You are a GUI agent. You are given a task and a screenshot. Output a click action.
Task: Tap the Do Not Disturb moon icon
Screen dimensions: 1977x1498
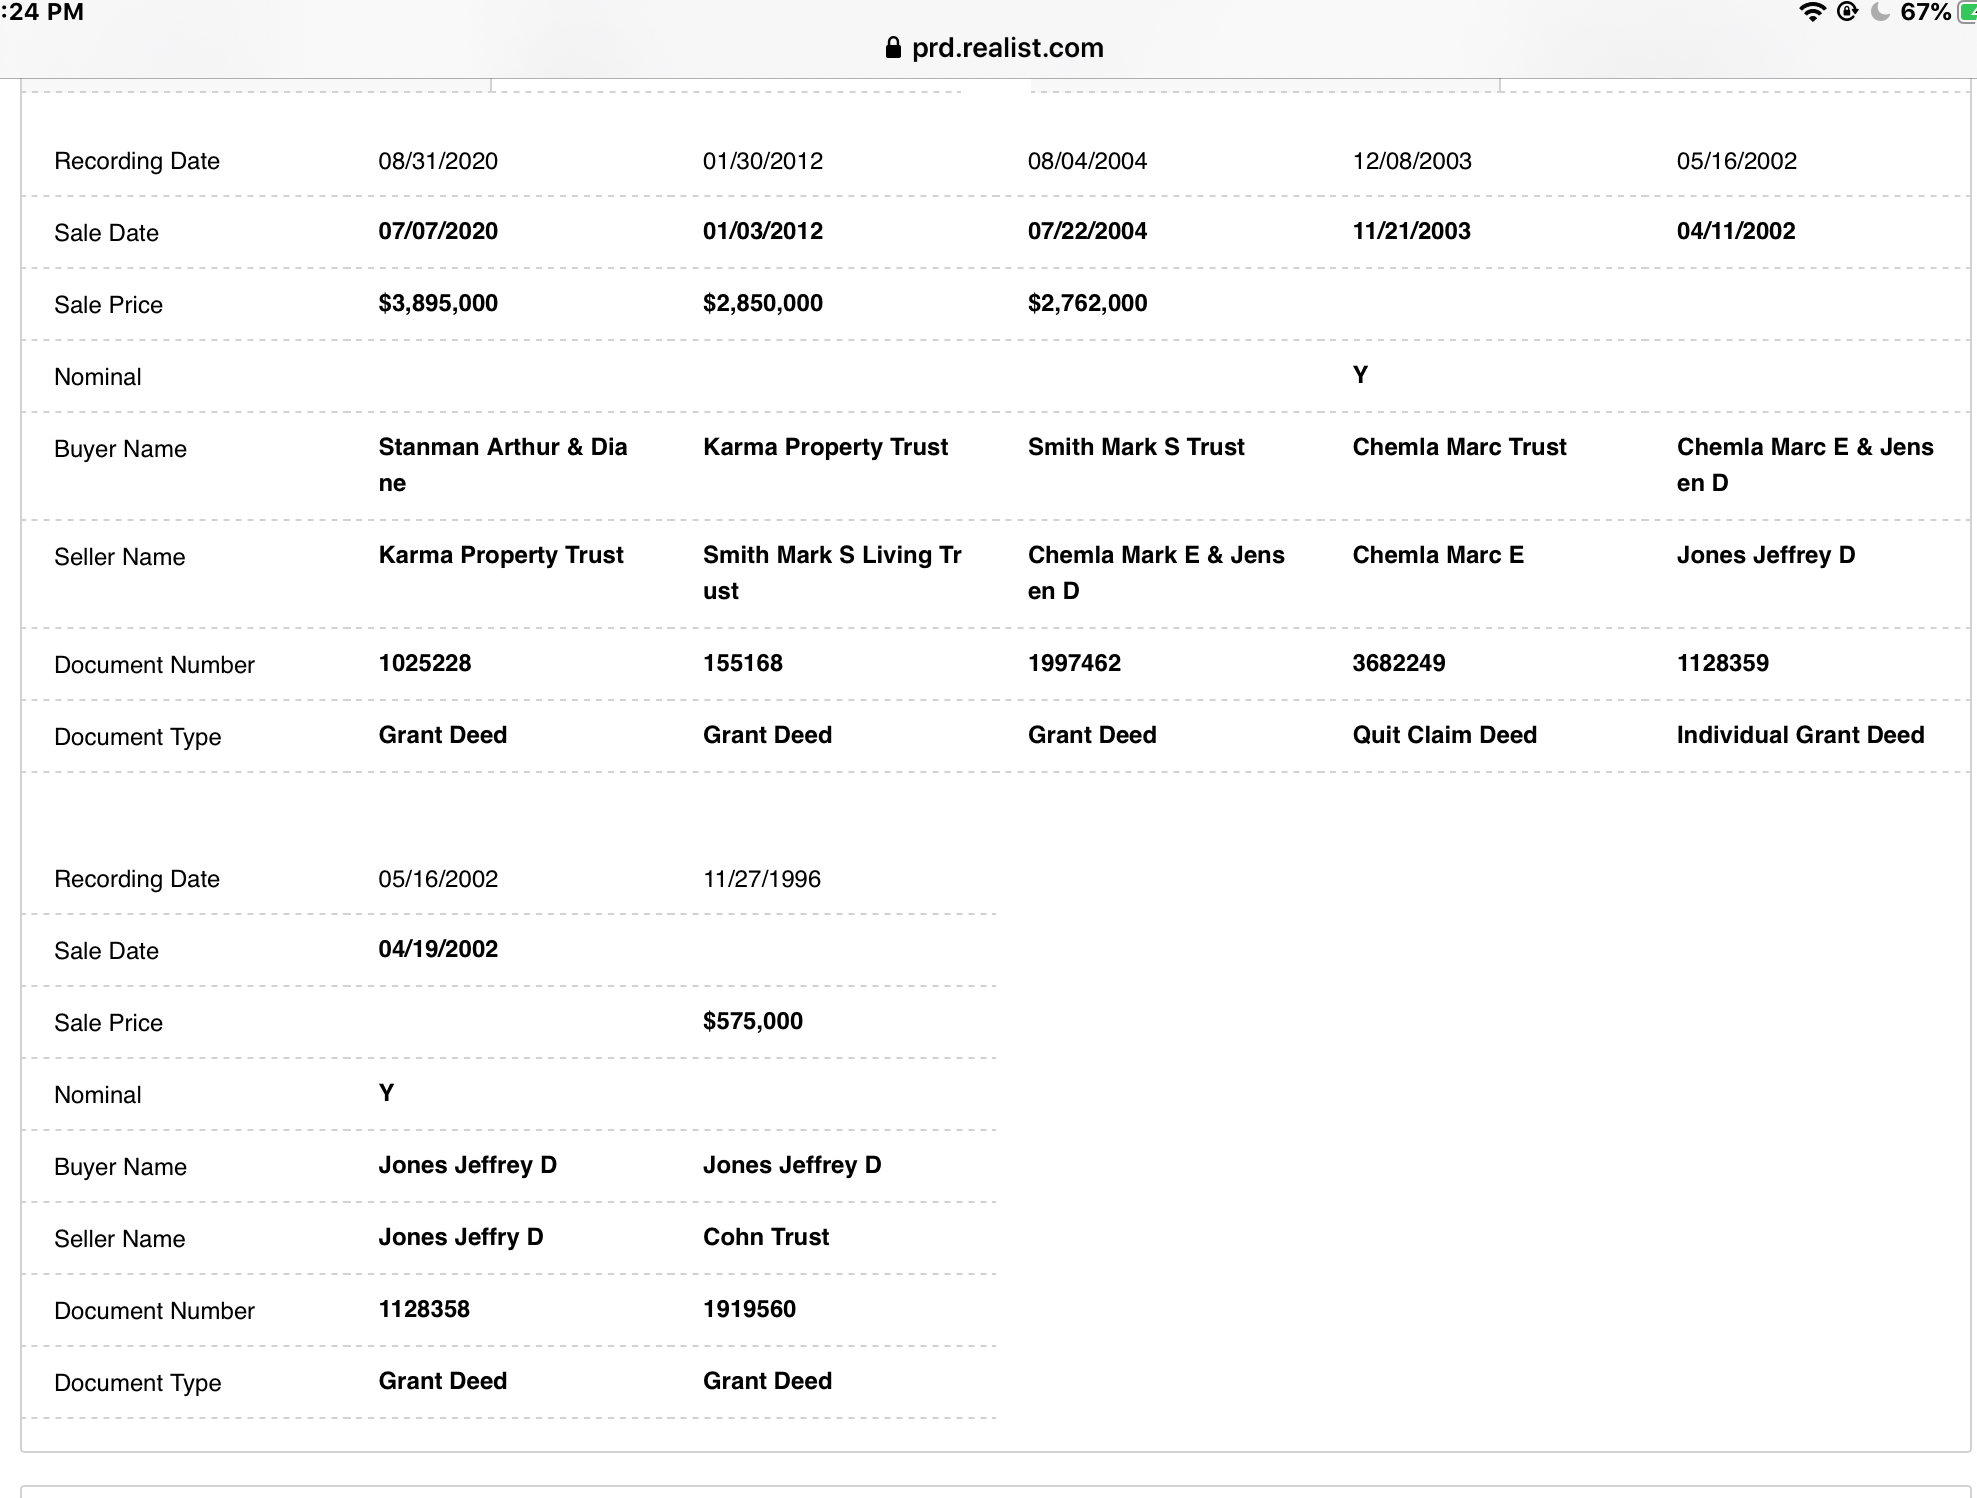pyautogui.click(x=1880, y=12)
